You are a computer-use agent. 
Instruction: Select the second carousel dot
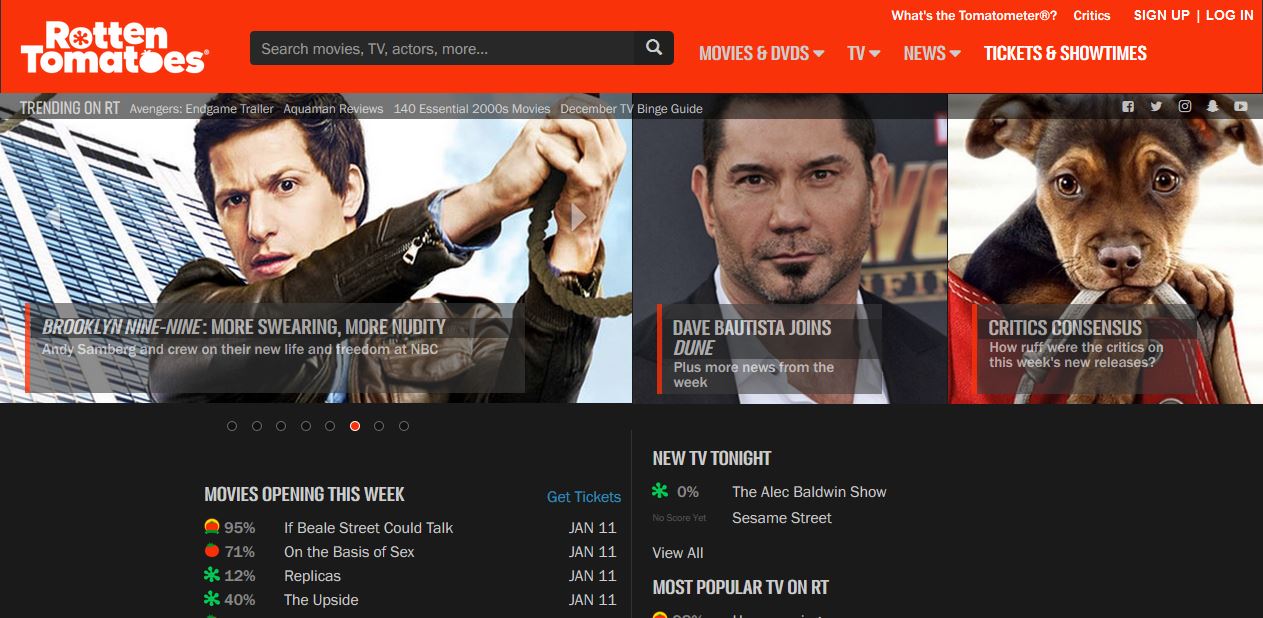click(x=257, y=426)
